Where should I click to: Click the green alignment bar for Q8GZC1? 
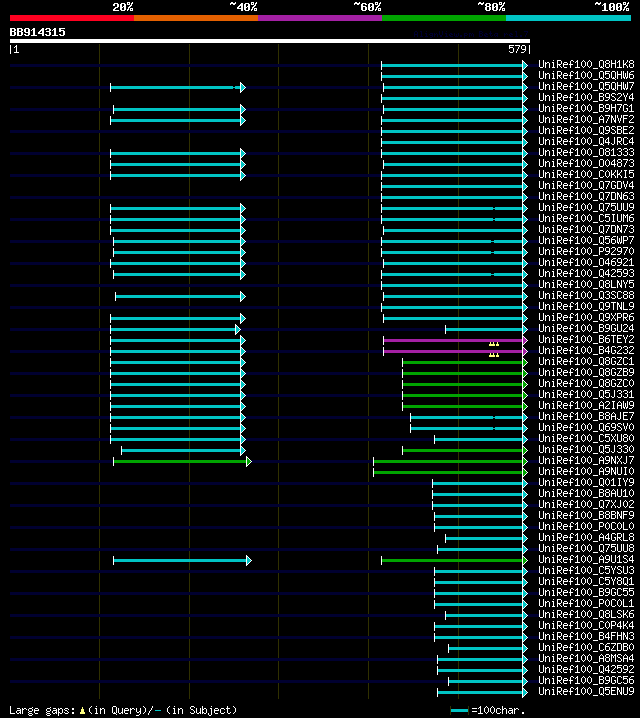click(x=465, y=362)
